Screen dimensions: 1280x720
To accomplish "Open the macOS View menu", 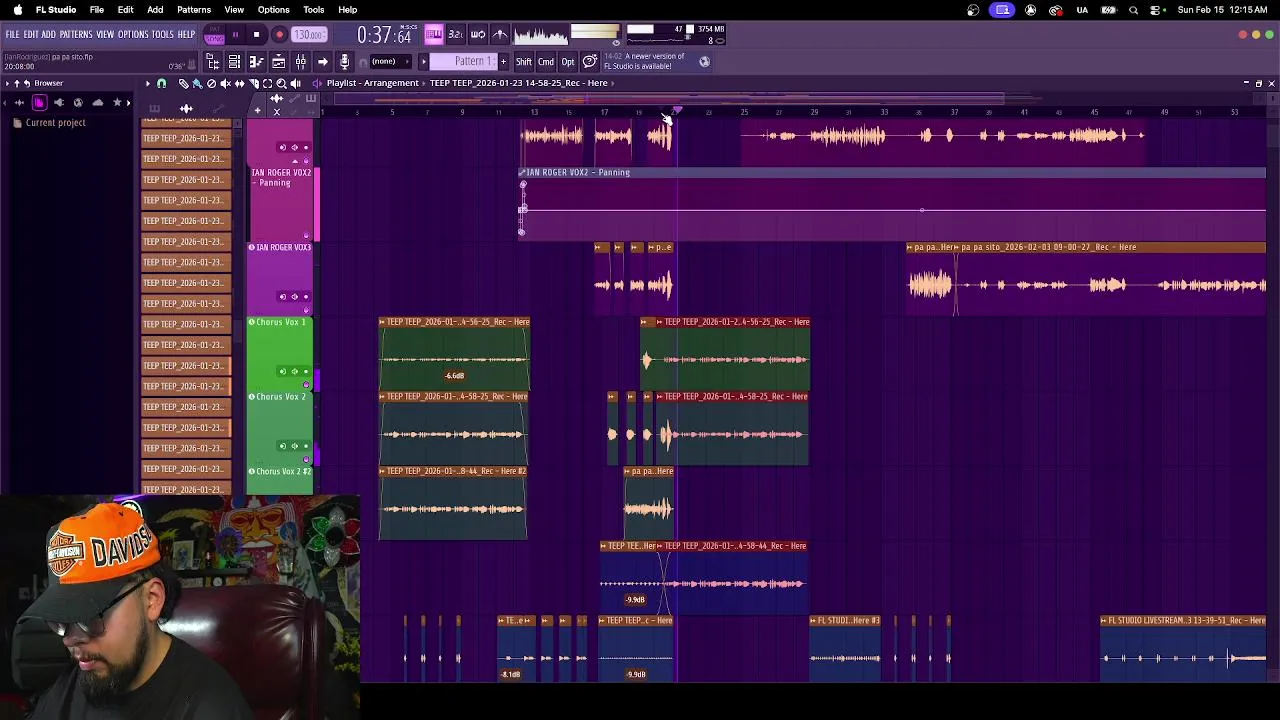I will tap(234, 10).
